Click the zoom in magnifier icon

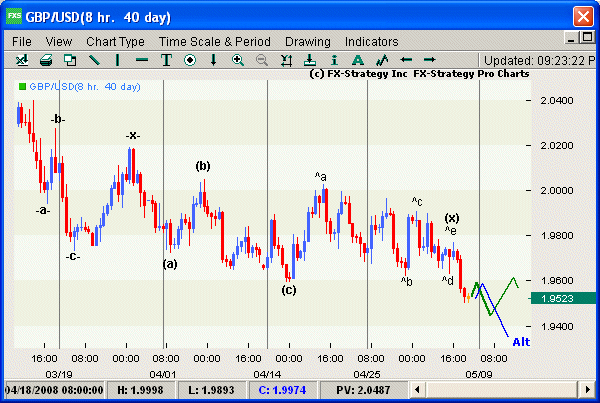point(238,60)
